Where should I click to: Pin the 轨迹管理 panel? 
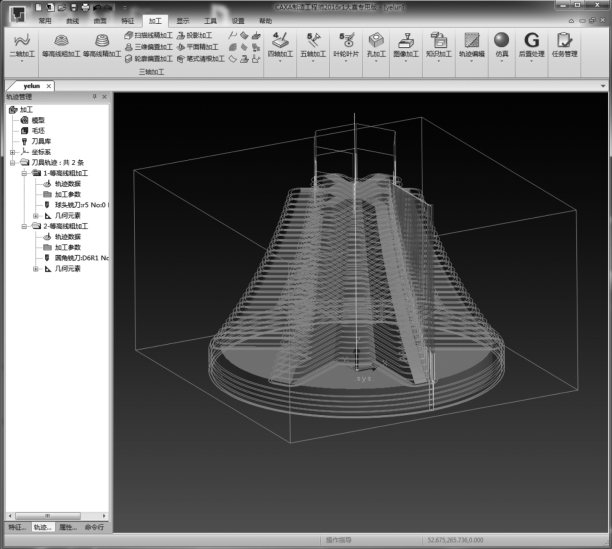94,96
